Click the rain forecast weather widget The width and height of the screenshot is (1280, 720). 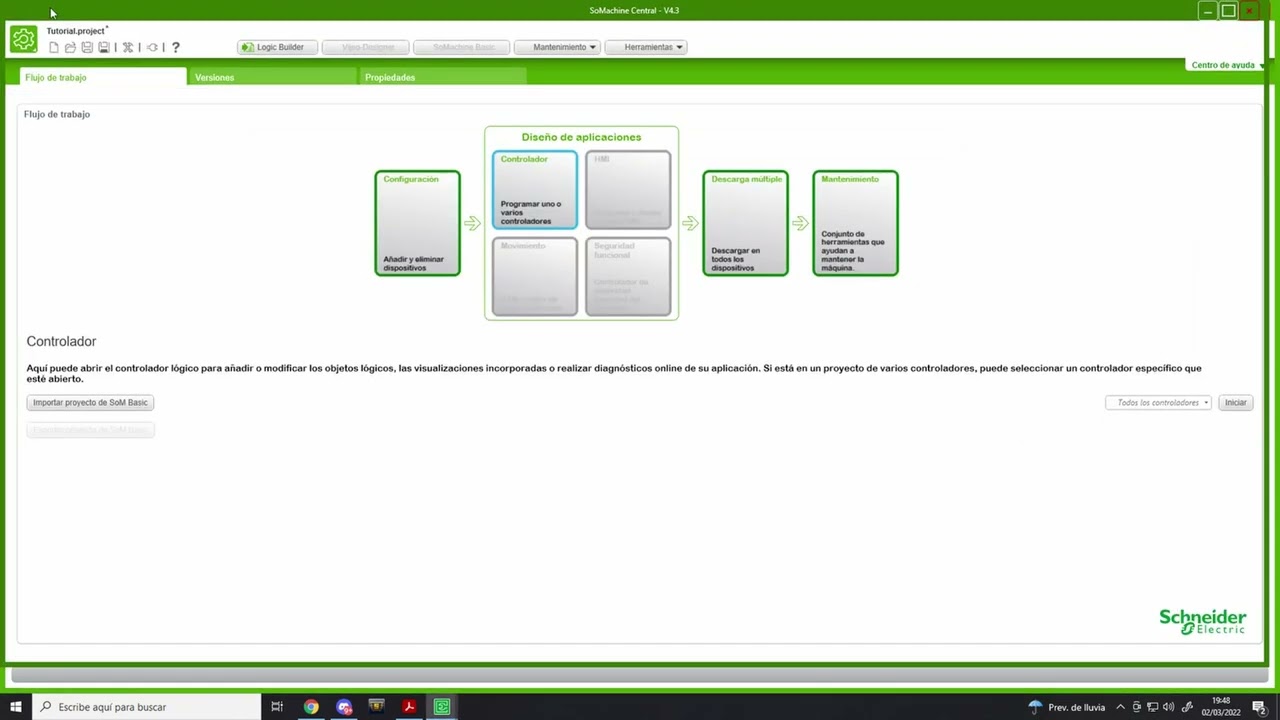[x=1066, y=707]
